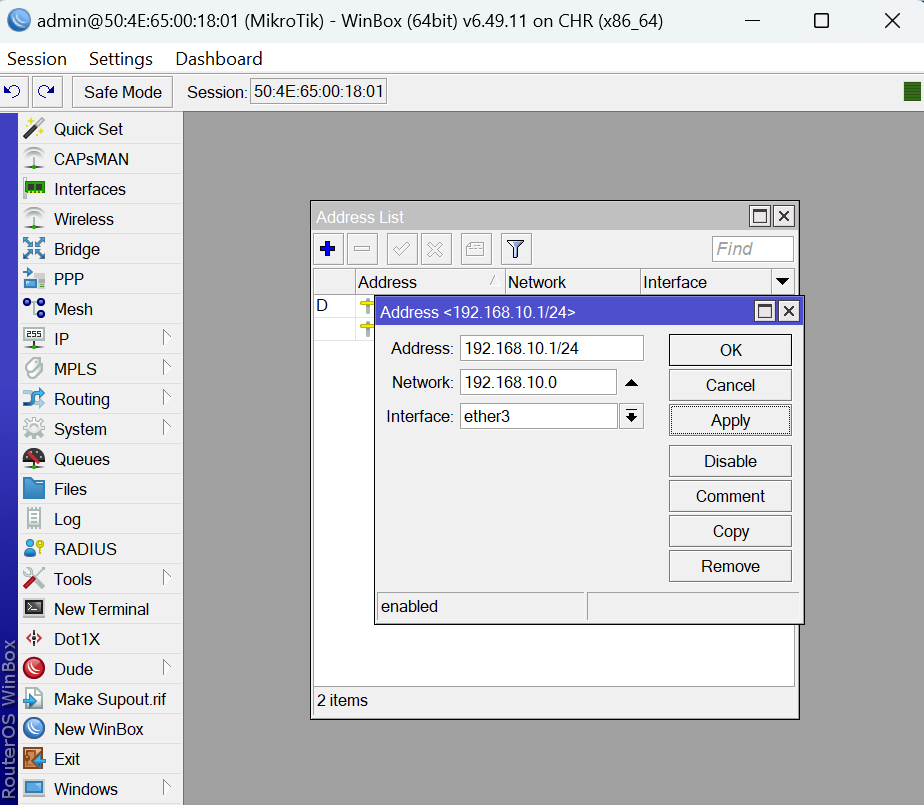
Task: Expand Tools submenu arrow
Action: (x=167, y=578)
